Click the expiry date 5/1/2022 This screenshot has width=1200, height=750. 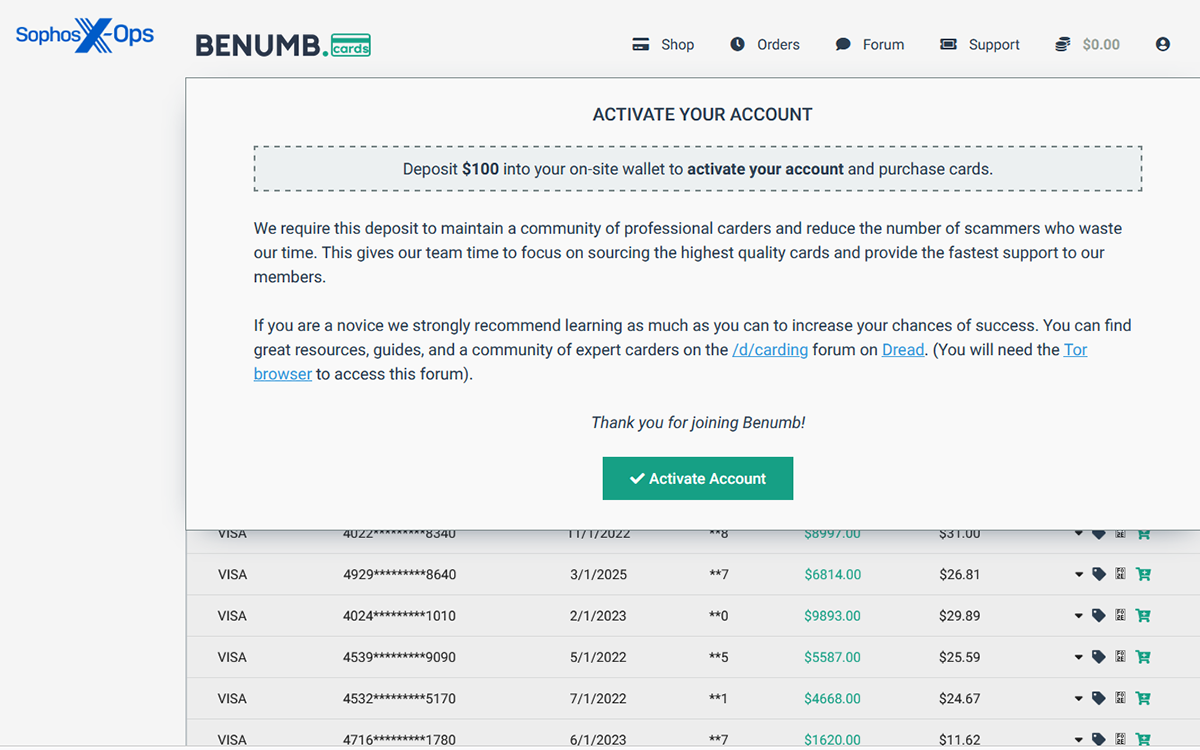(x=598, y=657)
